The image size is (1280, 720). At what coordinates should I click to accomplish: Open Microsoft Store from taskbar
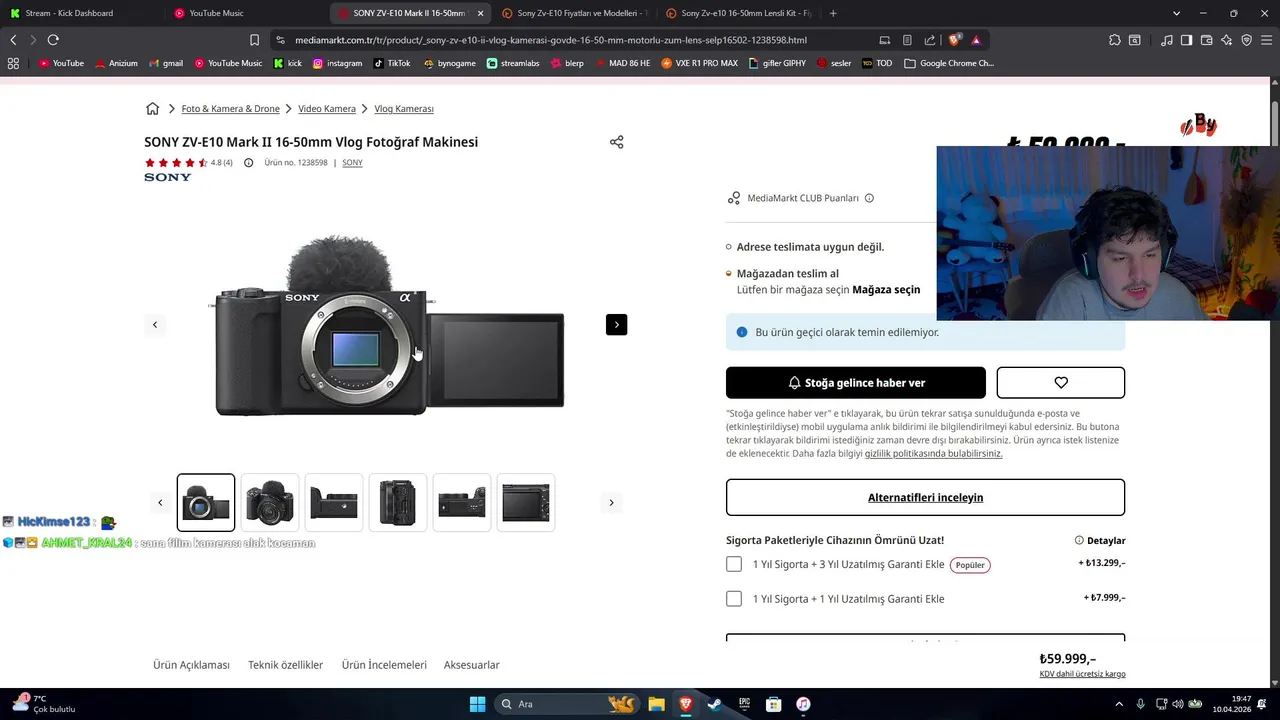773,704
